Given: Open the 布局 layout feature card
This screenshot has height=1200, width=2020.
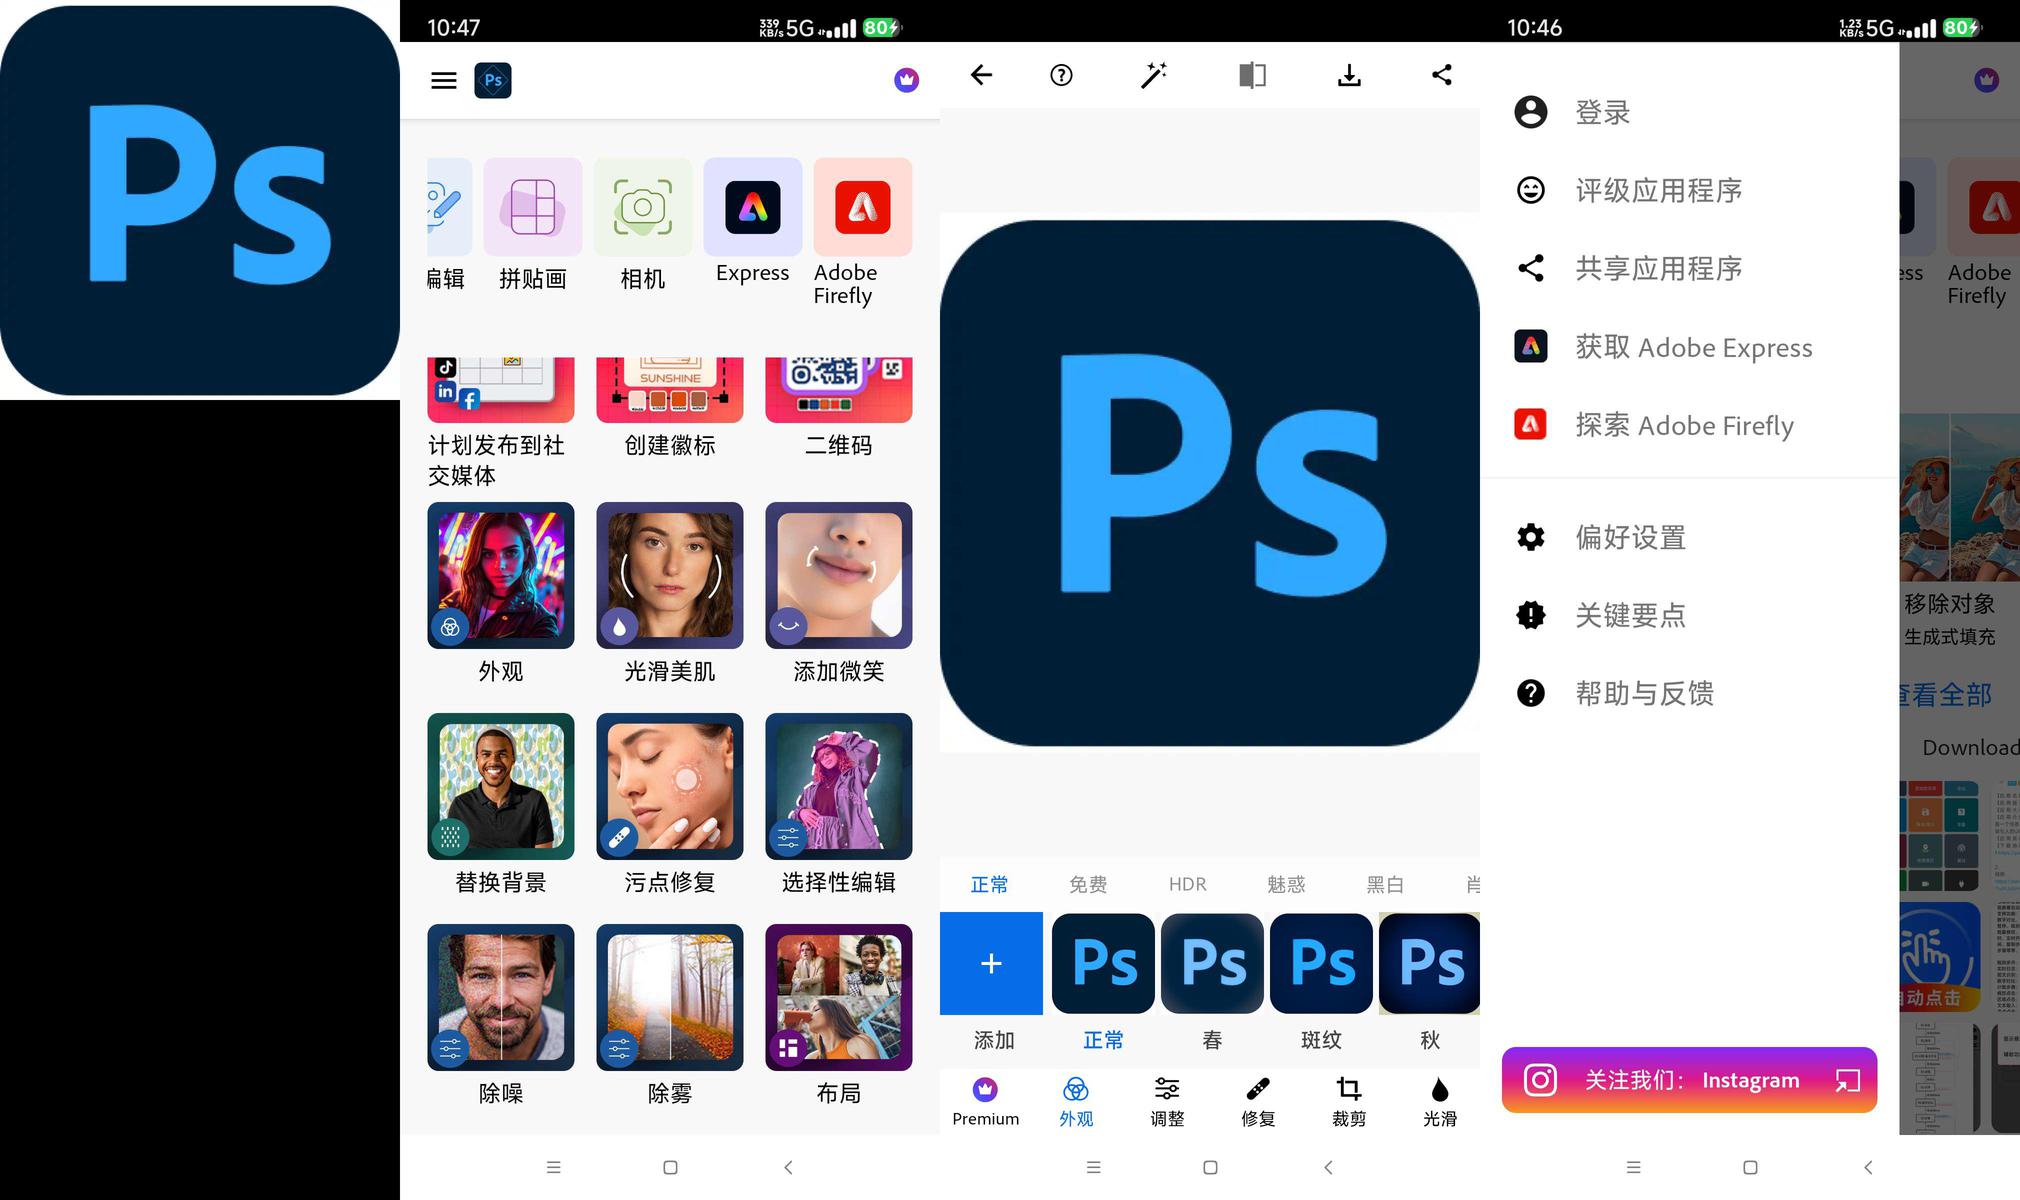Looking at the screenshot, I should coord(839,1016).
